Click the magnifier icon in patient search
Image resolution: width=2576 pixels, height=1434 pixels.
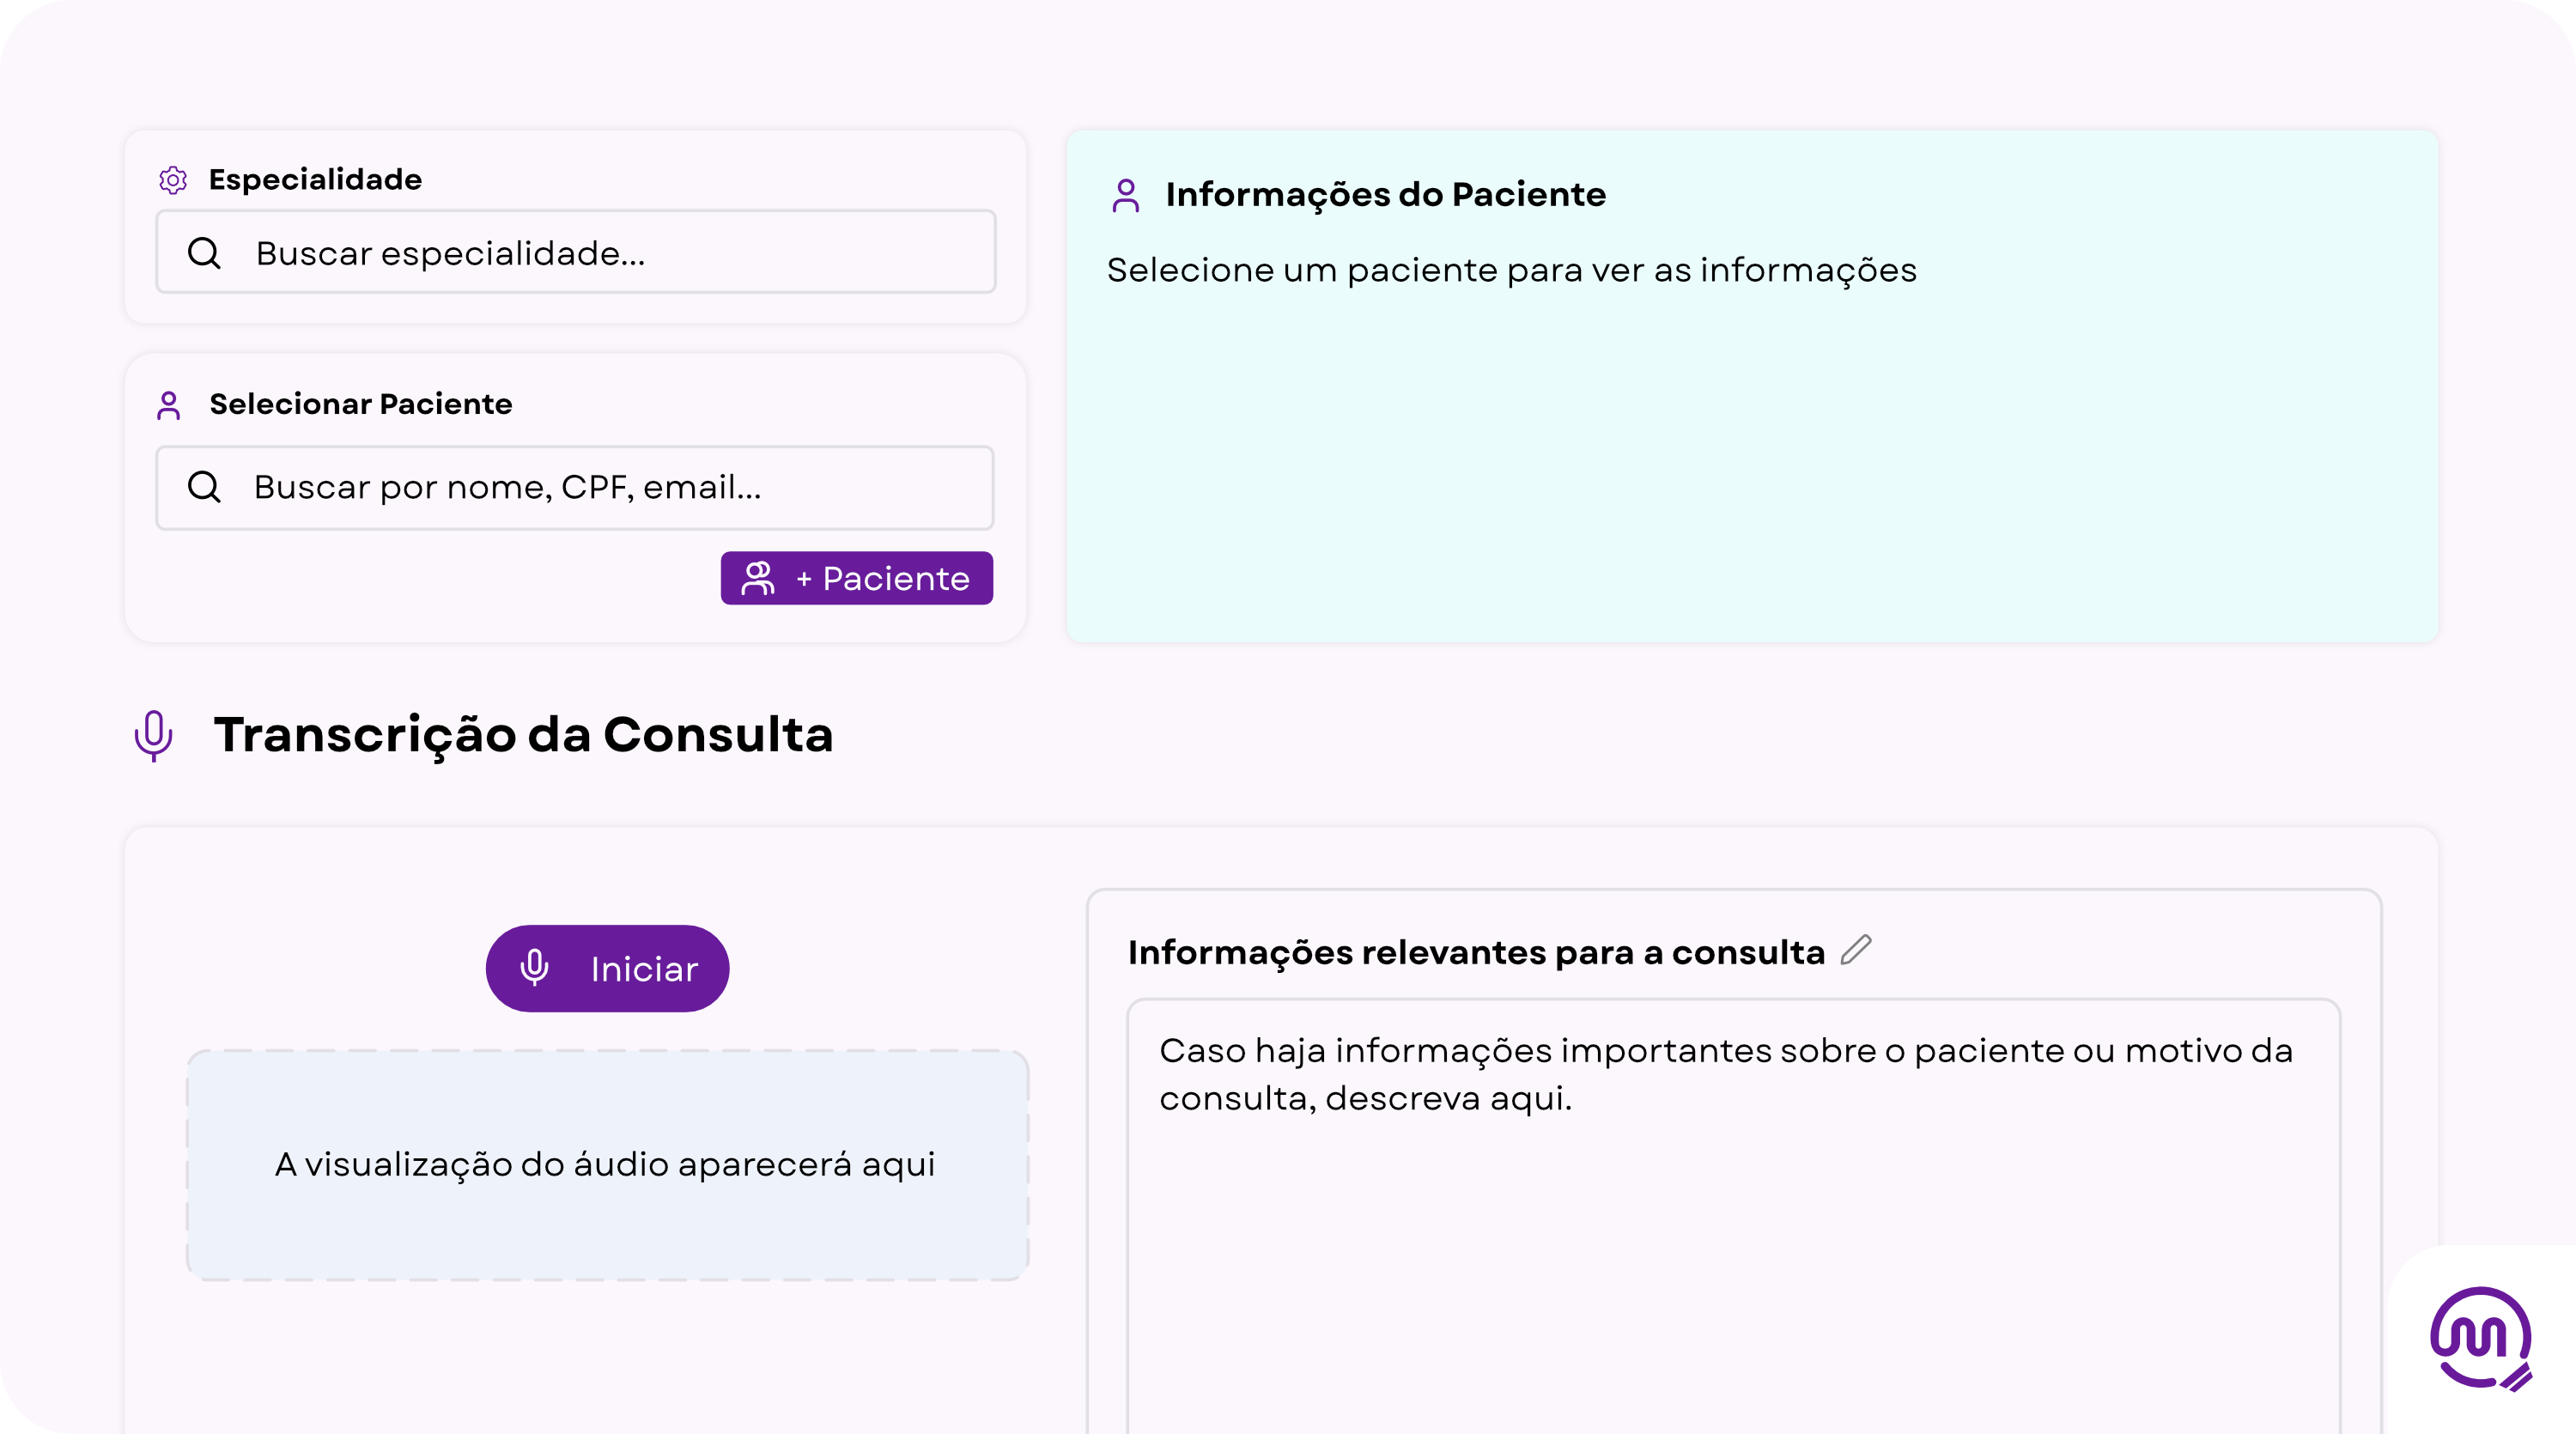point(204,487)
